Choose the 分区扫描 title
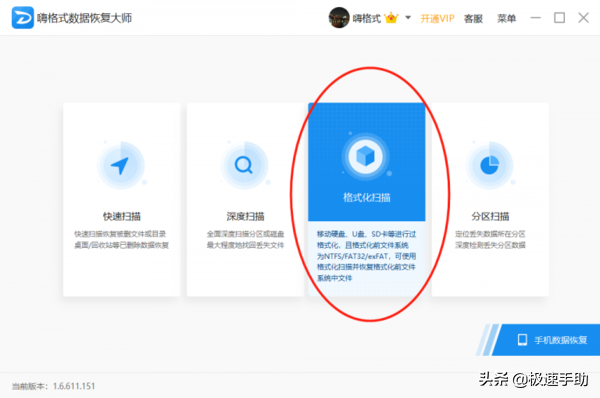The width and height of the screenshot is (600, 398). click(490, 217)
